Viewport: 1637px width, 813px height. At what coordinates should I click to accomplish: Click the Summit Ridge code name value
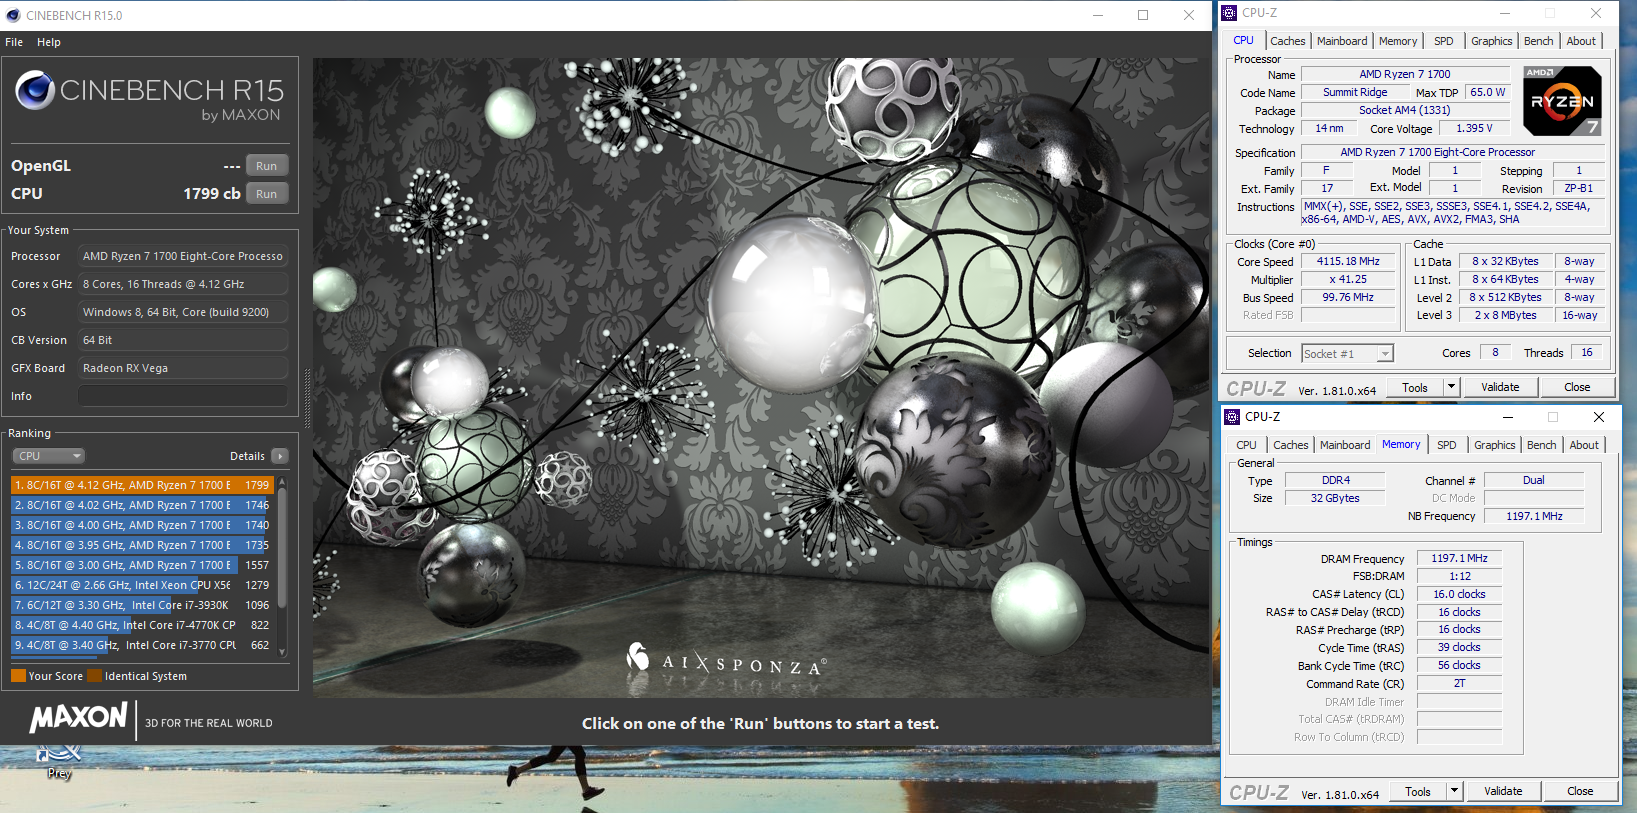[1355, 92]
